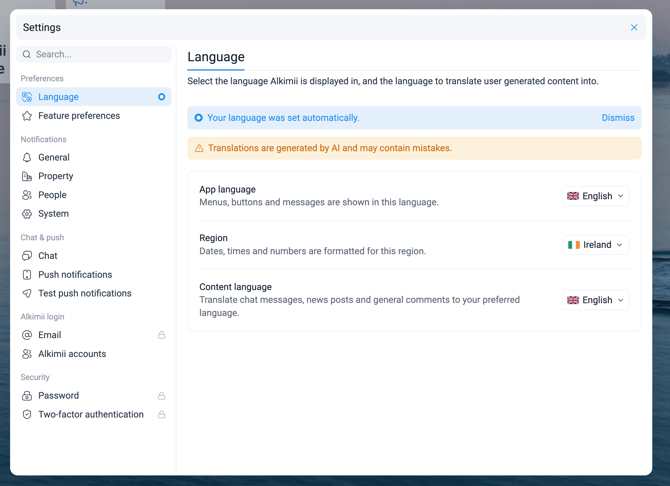Screen dimensions: 670x486
Task: Dismiss the automatic language notice
Action: 618,118
